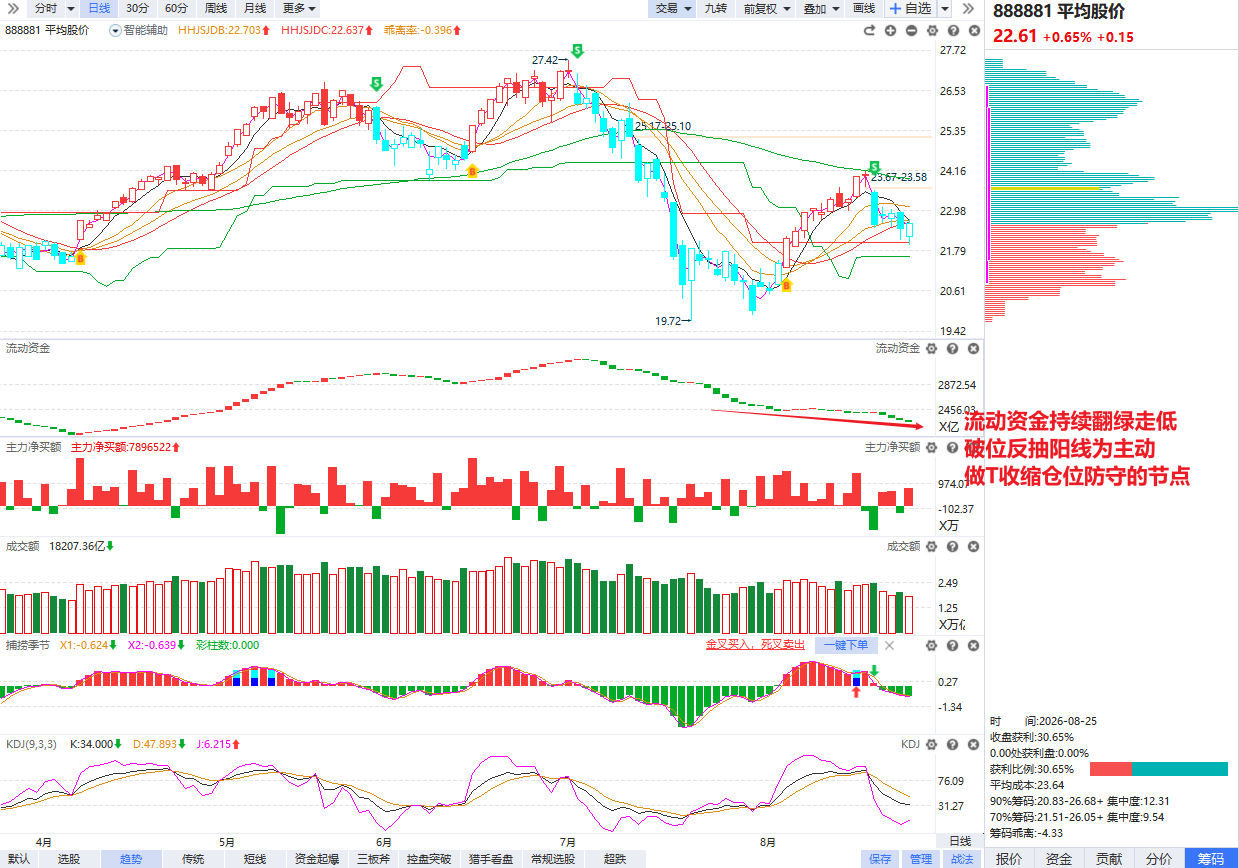Open the 前复权 adjustment dropdown
The image size is (1239, 868).
tap(765, 8)
